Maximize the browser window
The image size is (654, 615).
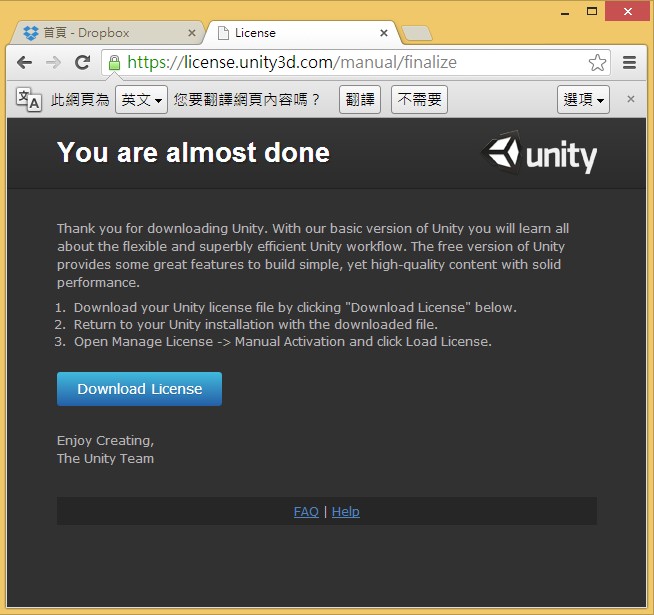pos(591,11)
